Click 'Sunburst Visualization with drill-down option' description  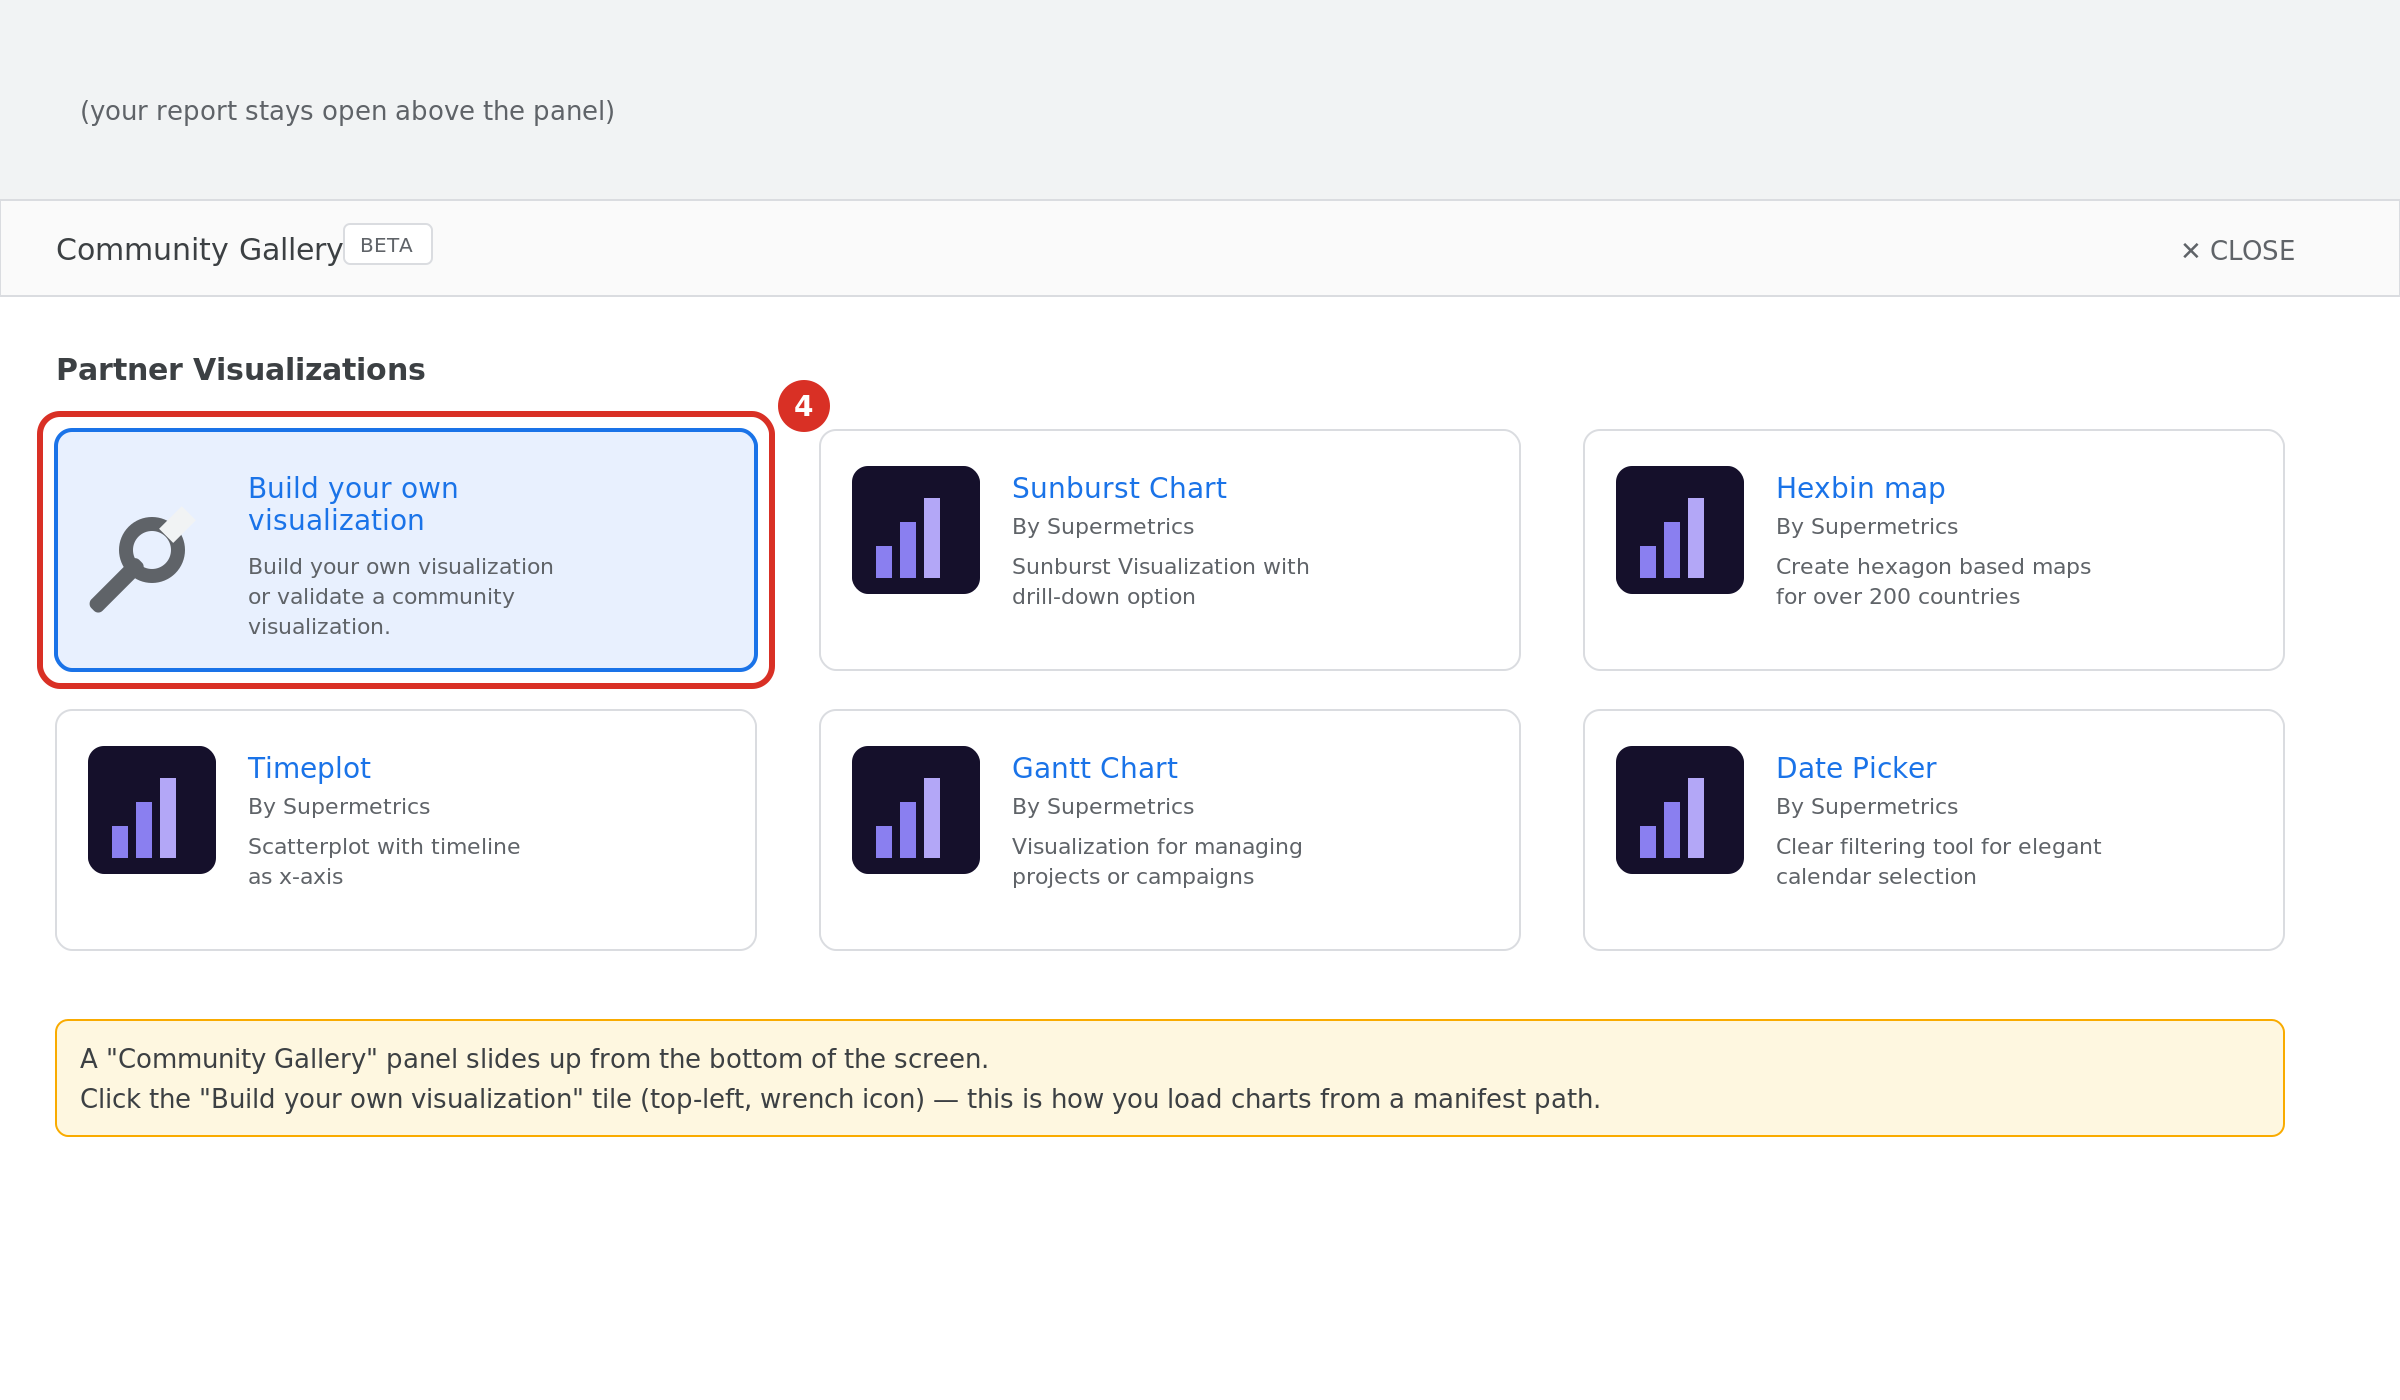pos(1160,581)
